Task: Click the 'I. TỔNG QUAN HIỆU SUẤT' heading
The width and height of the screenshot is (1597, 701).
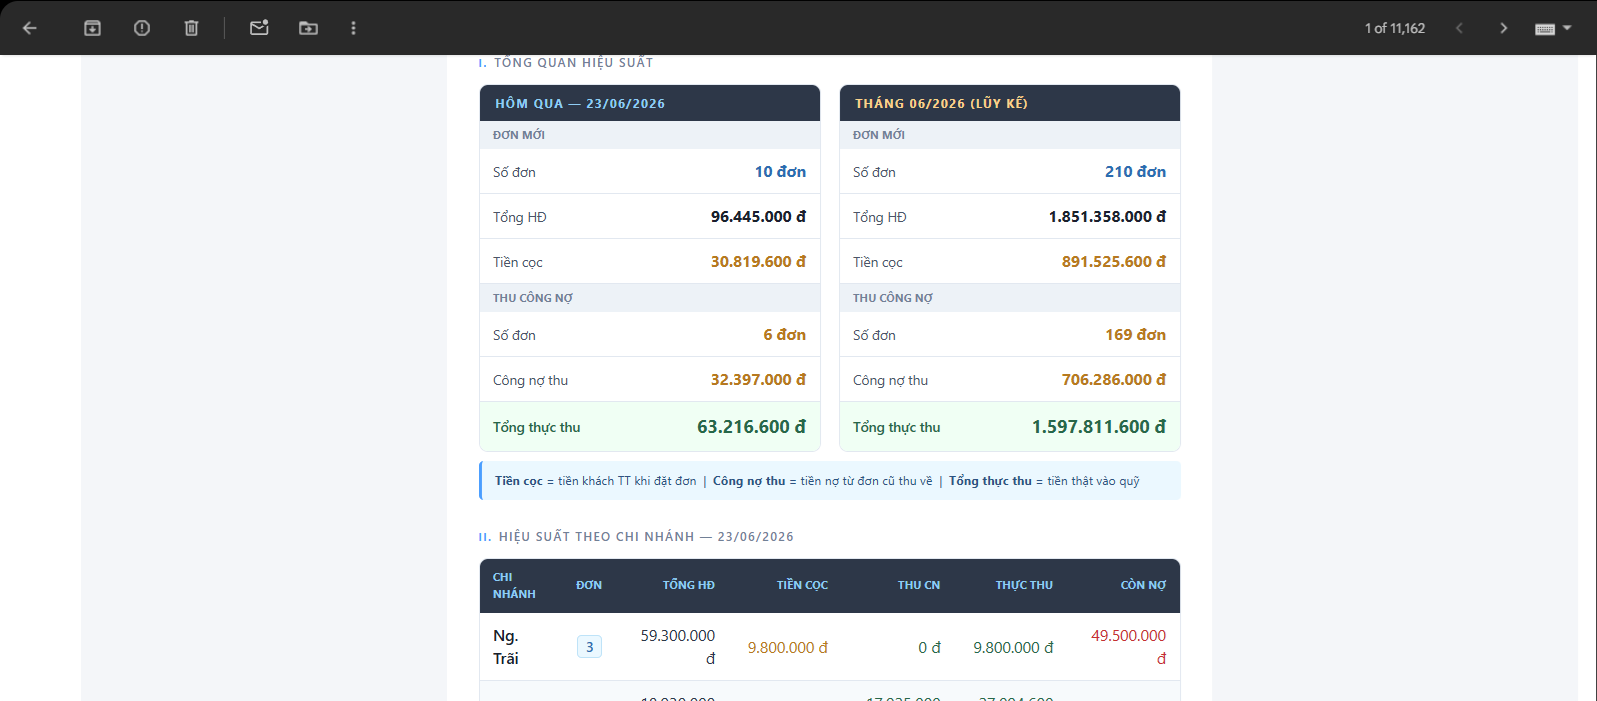Action: tap(566, 62)
